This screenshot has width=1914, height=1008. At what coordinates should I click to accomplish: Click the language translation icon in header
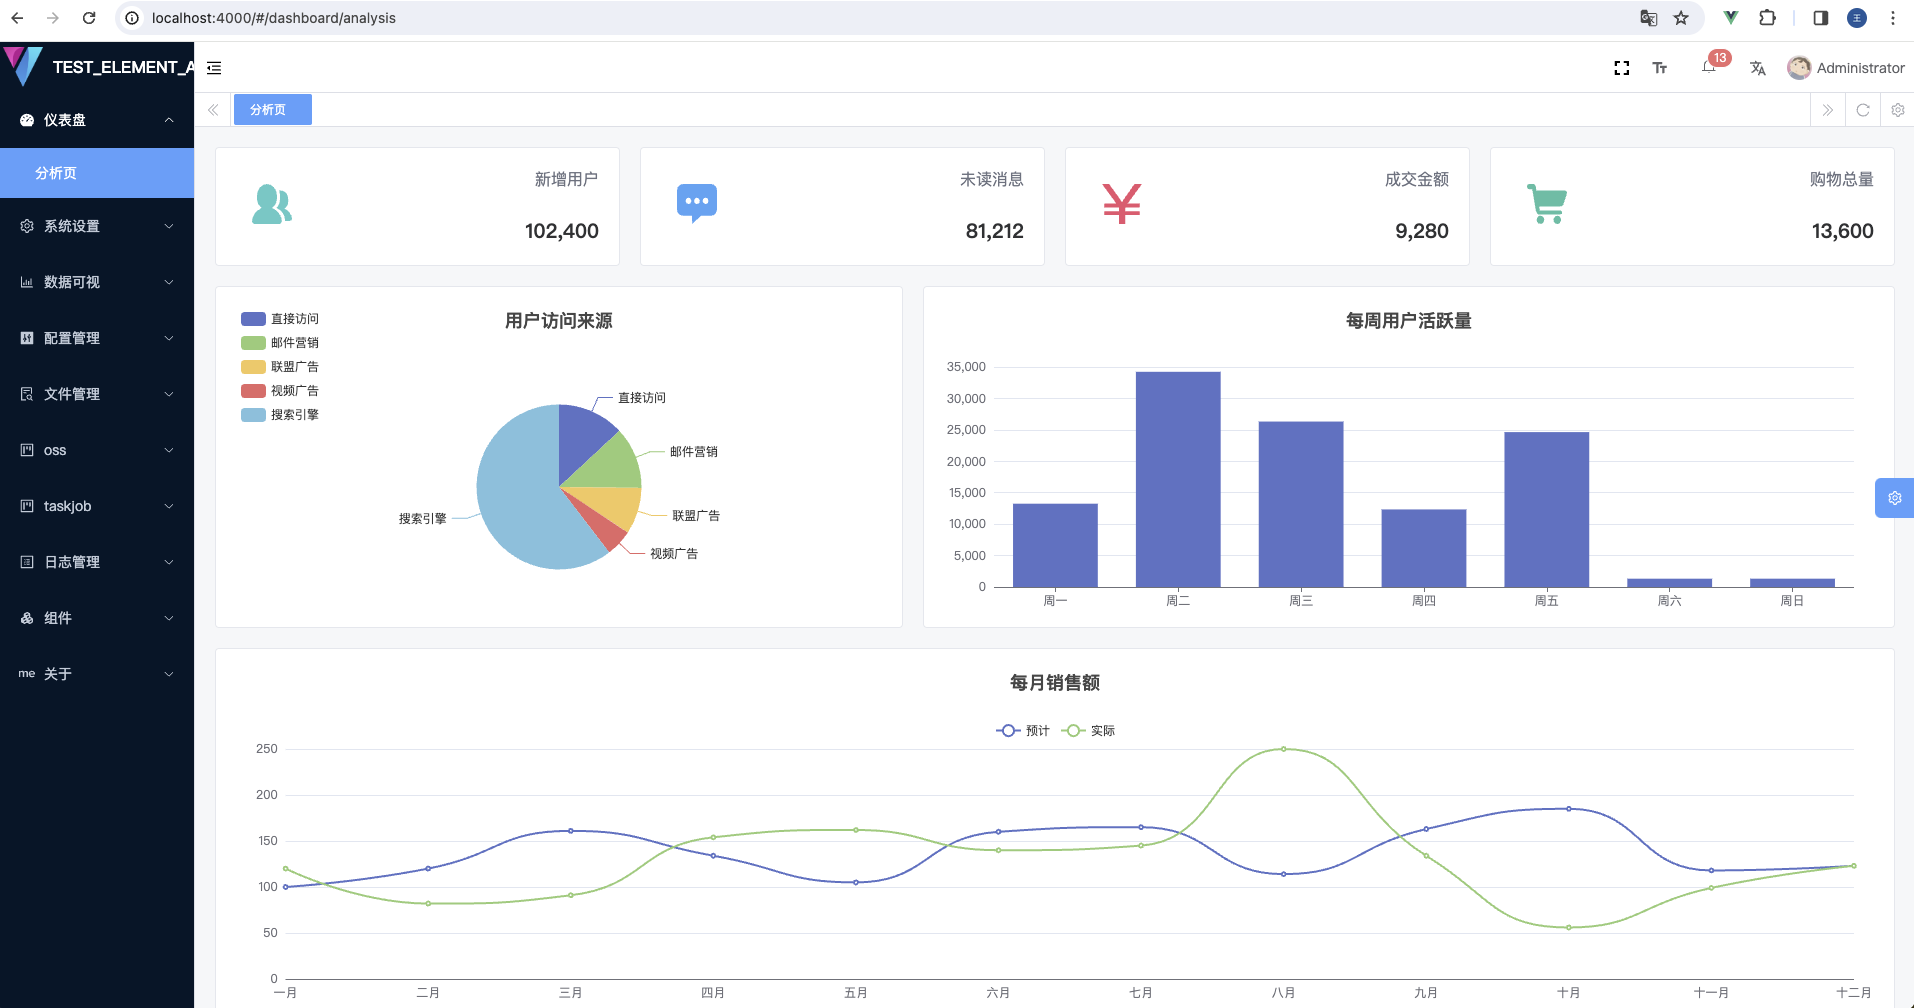click(x=1757, y=68)
